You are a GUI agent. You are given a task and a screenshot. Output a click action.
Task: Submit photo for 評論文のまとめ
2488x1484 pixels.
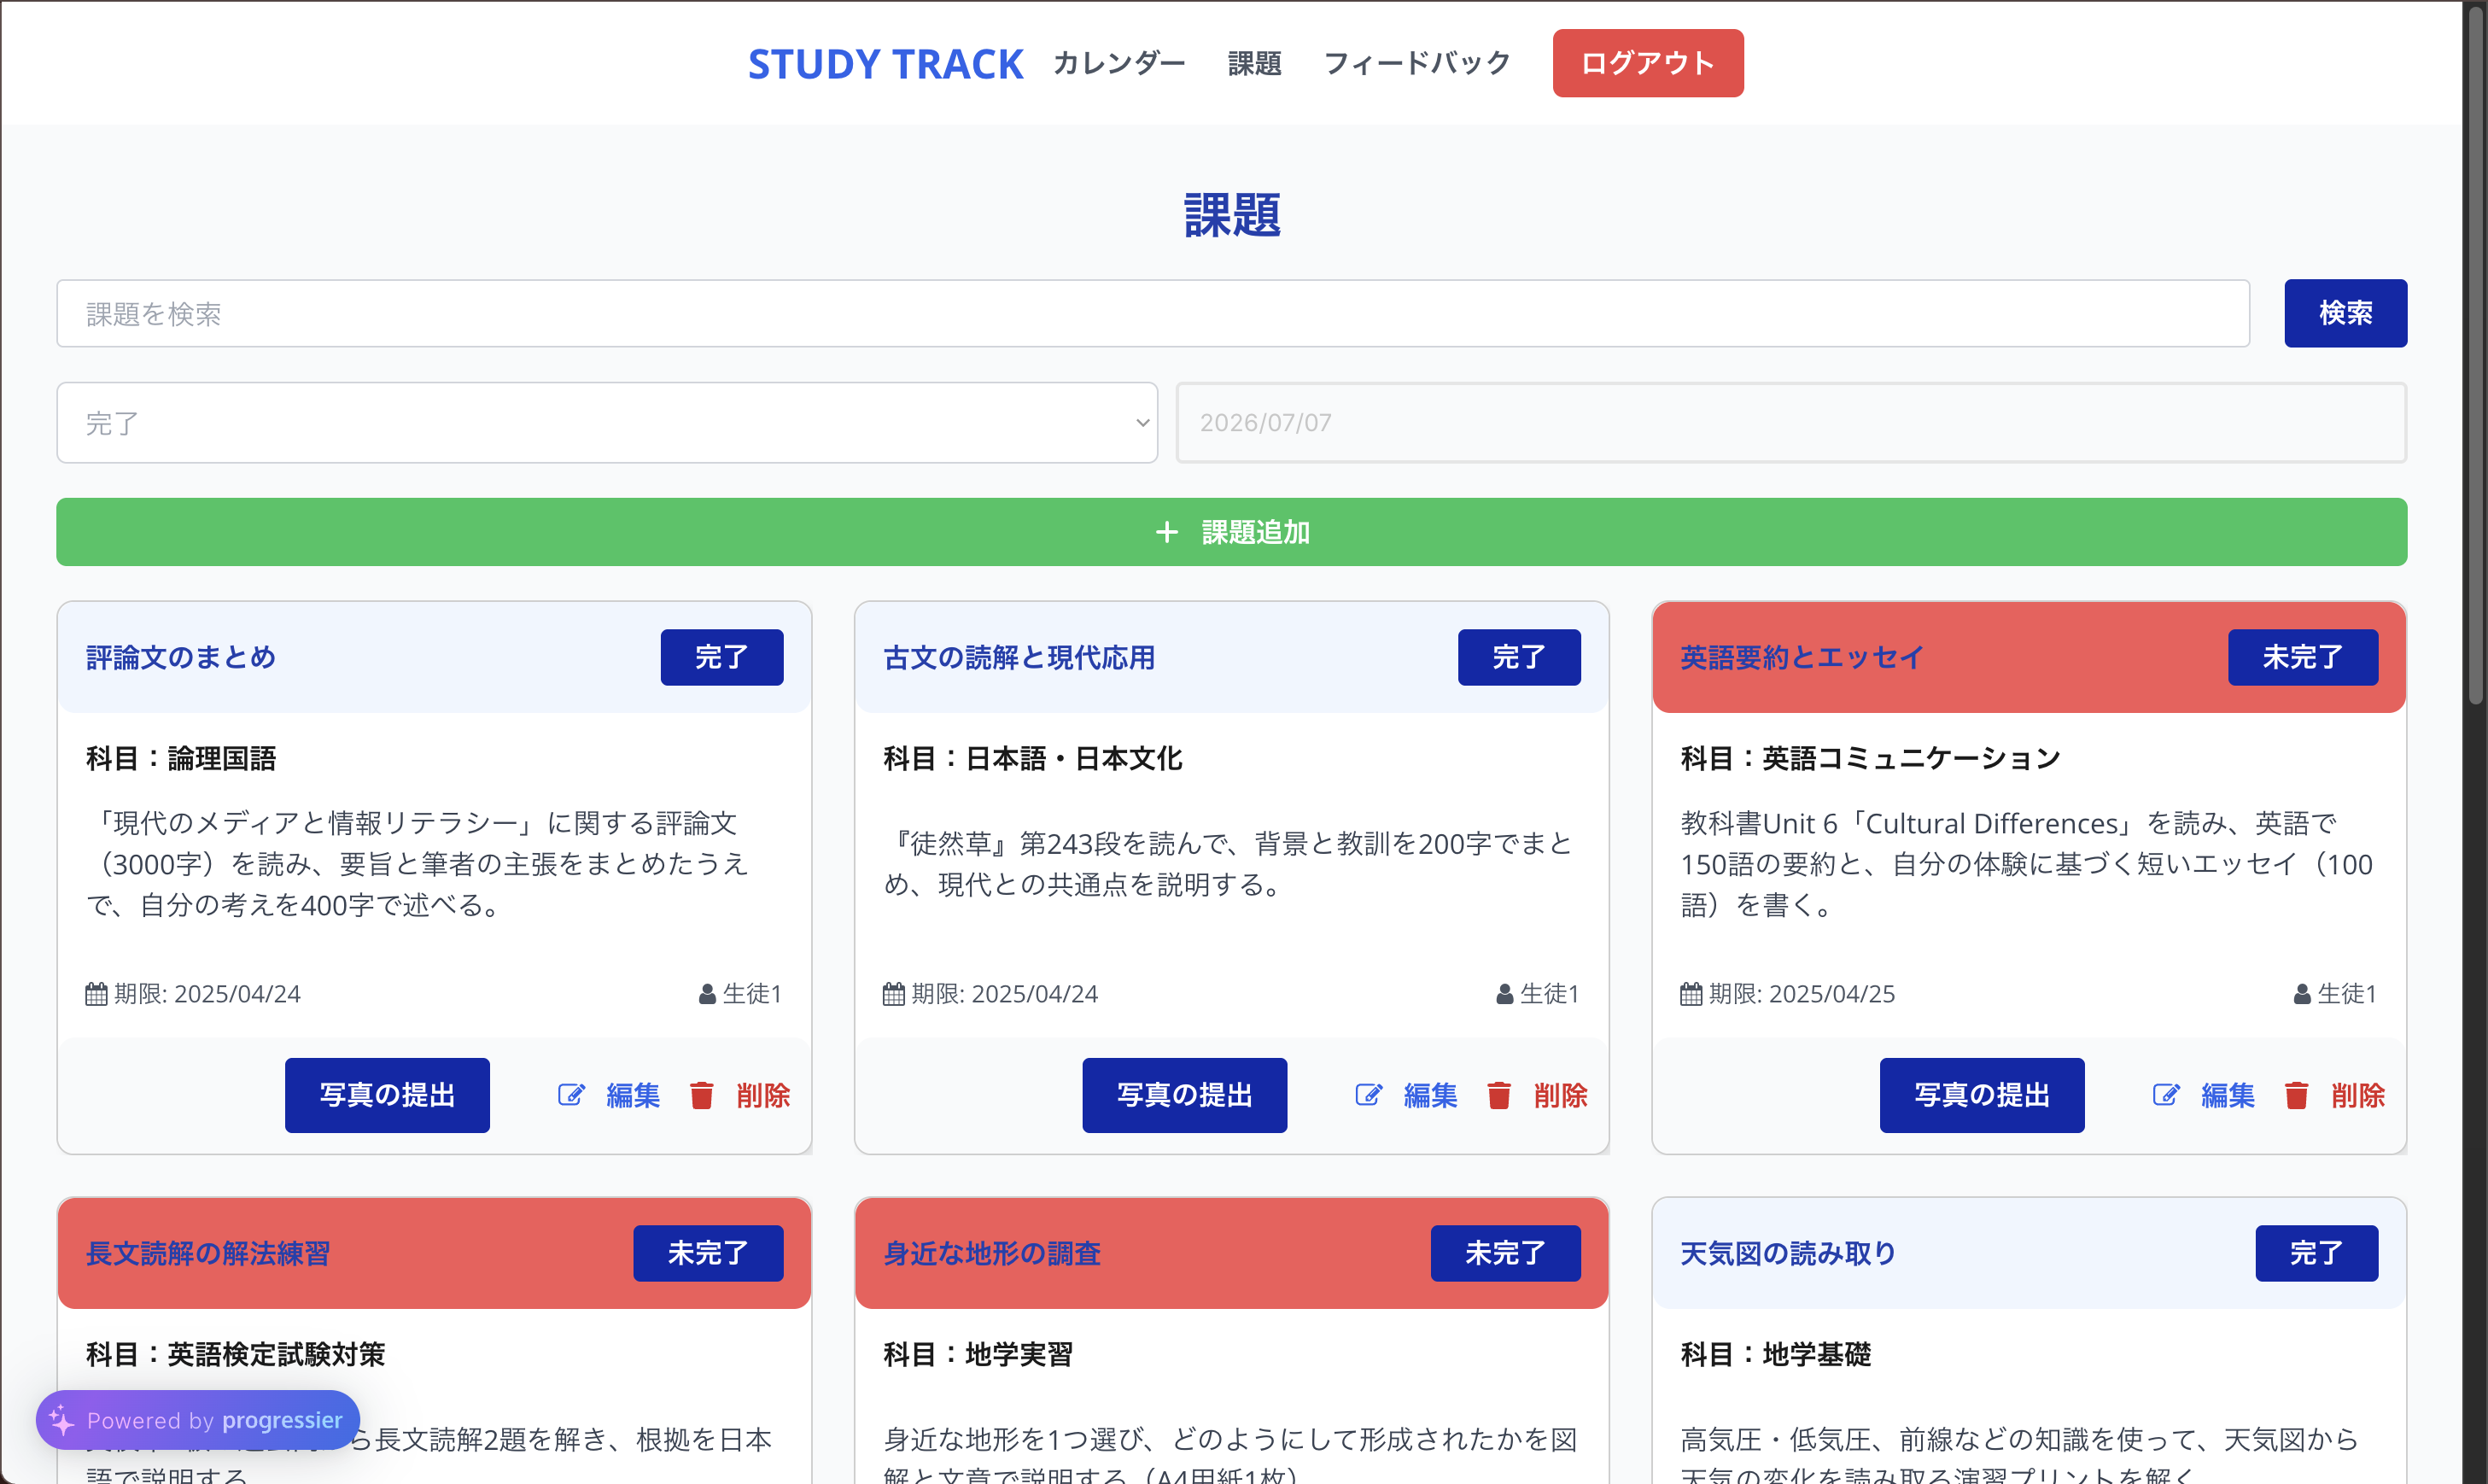click(387, 1095)
